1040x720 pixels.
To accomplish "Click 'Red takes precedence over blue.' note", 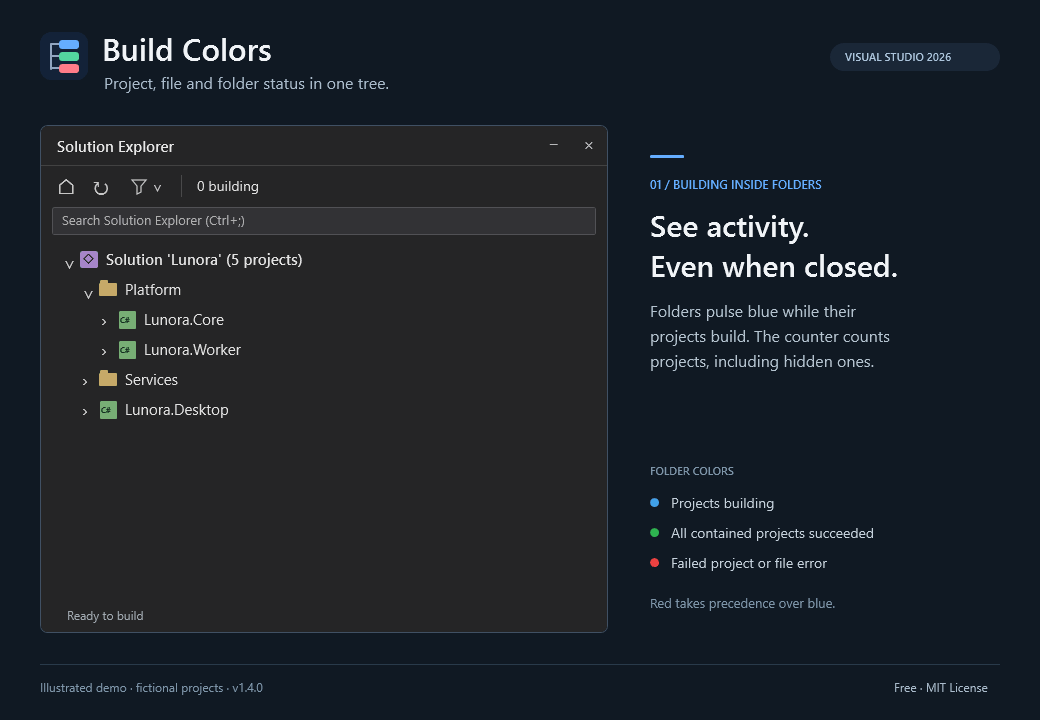I will (742, 603).
